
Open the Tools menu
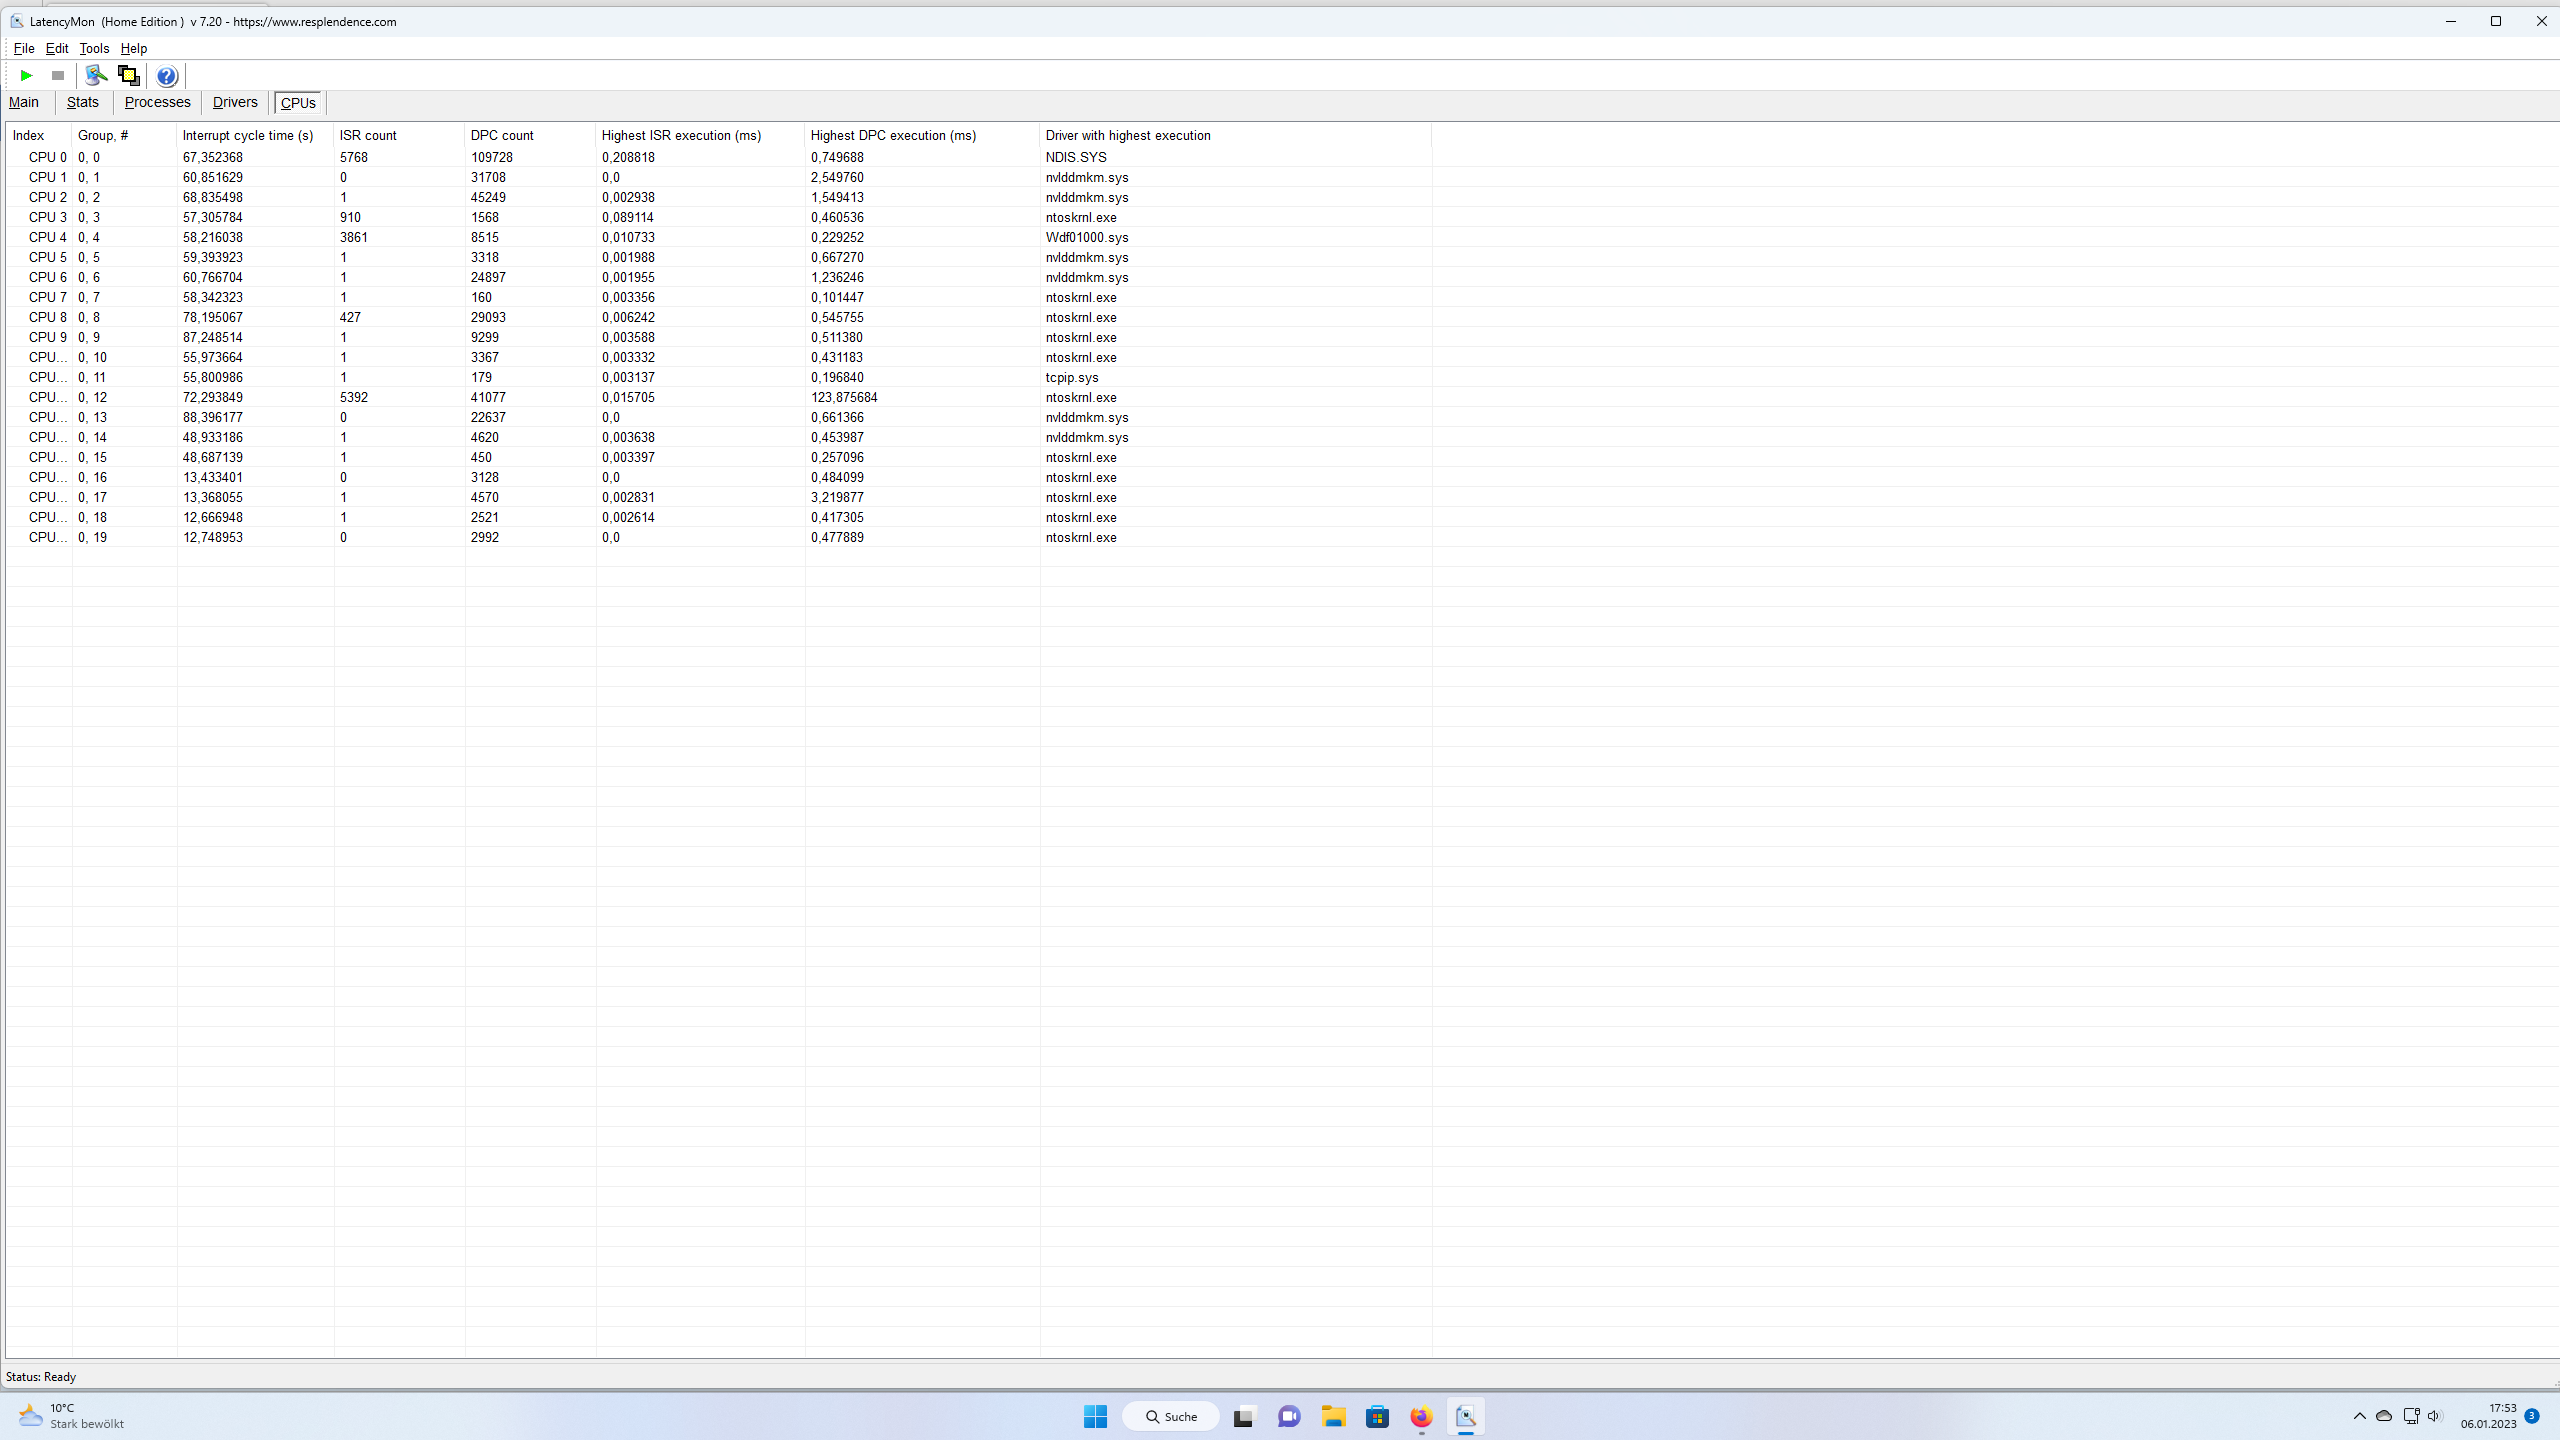[x=94, y=48]
